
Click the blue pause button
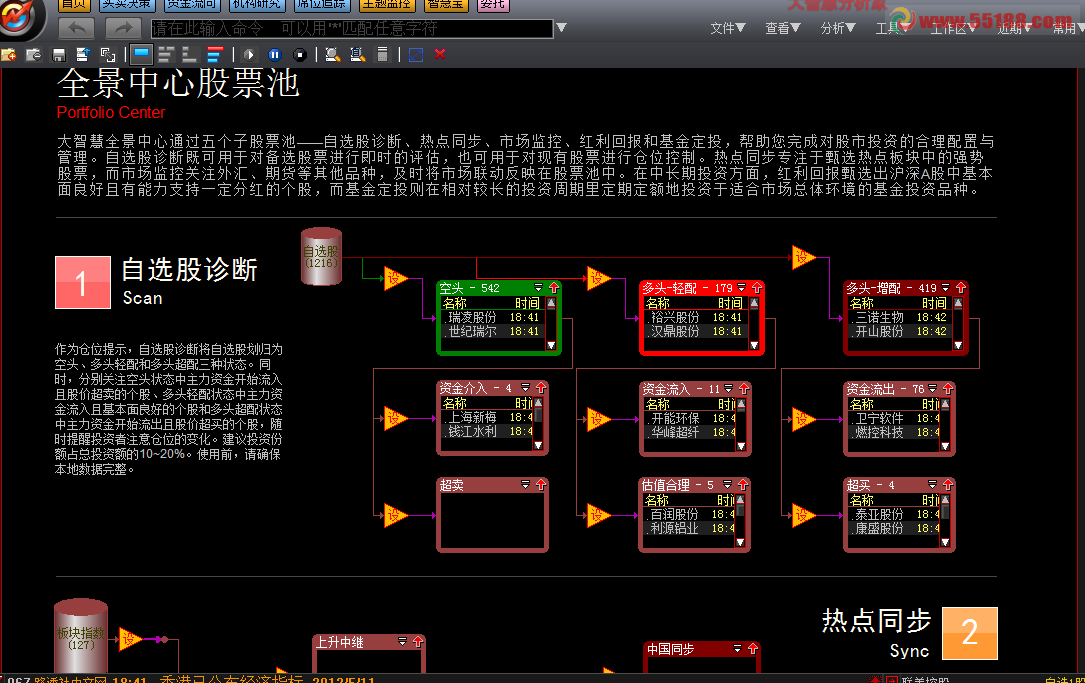click(275, 55)
